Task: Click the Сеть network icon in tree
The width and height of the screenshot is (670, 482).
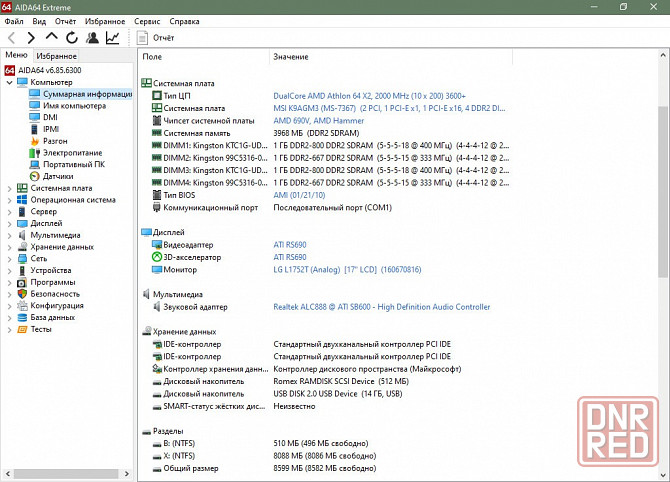Action: [x=22, y=259]
